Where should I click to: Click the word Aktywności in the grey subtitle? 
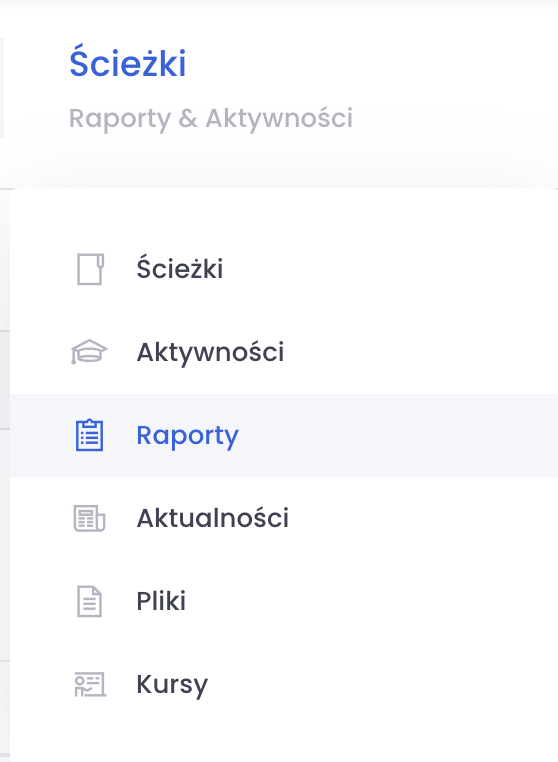tap(279, 118)
